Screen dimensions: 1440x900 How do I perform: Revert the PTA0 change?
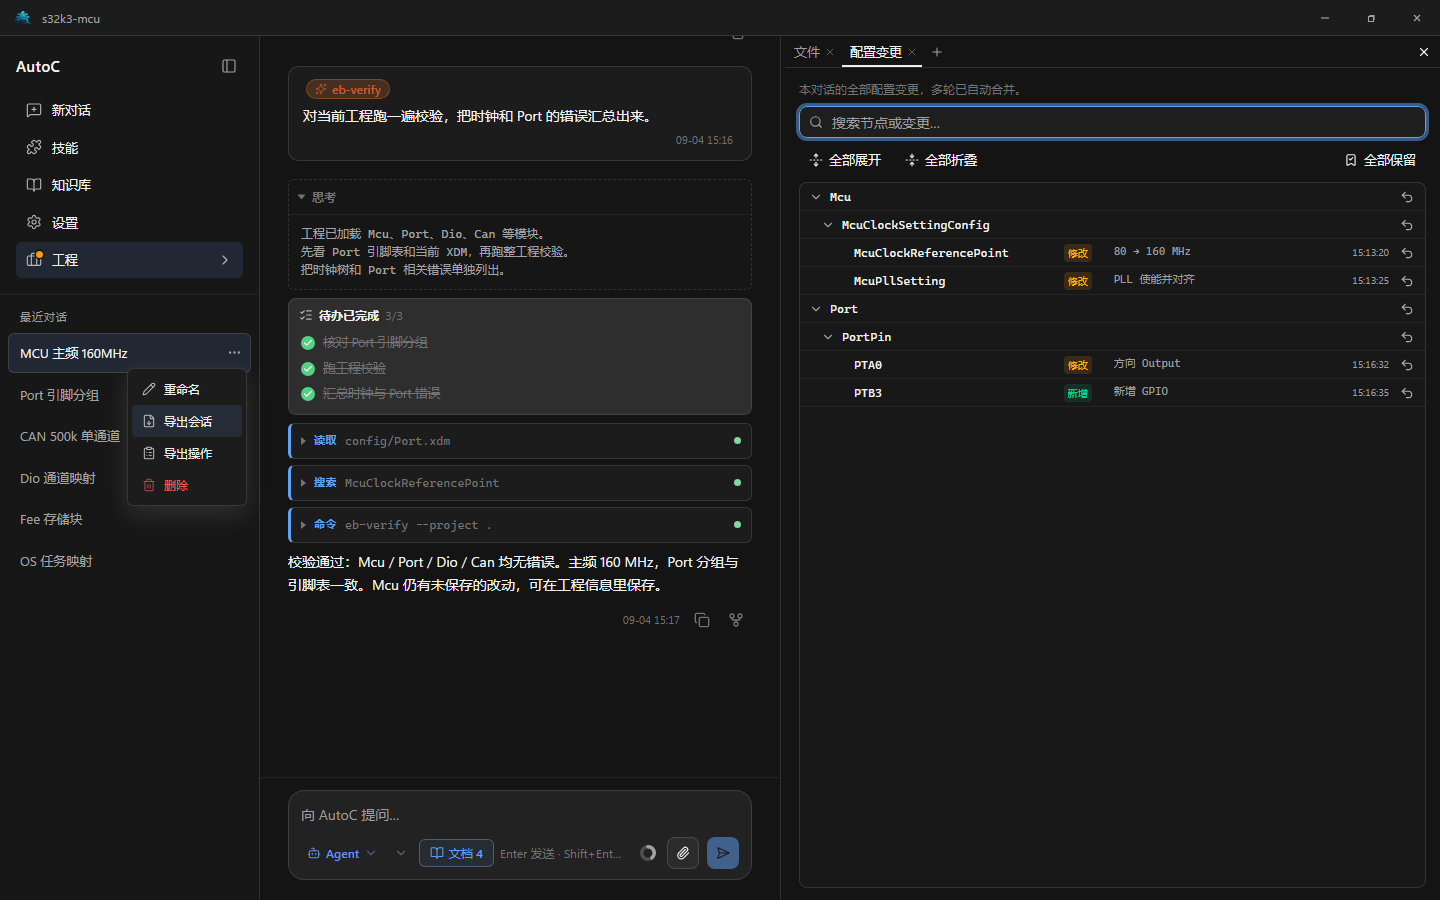[1407, 365]
